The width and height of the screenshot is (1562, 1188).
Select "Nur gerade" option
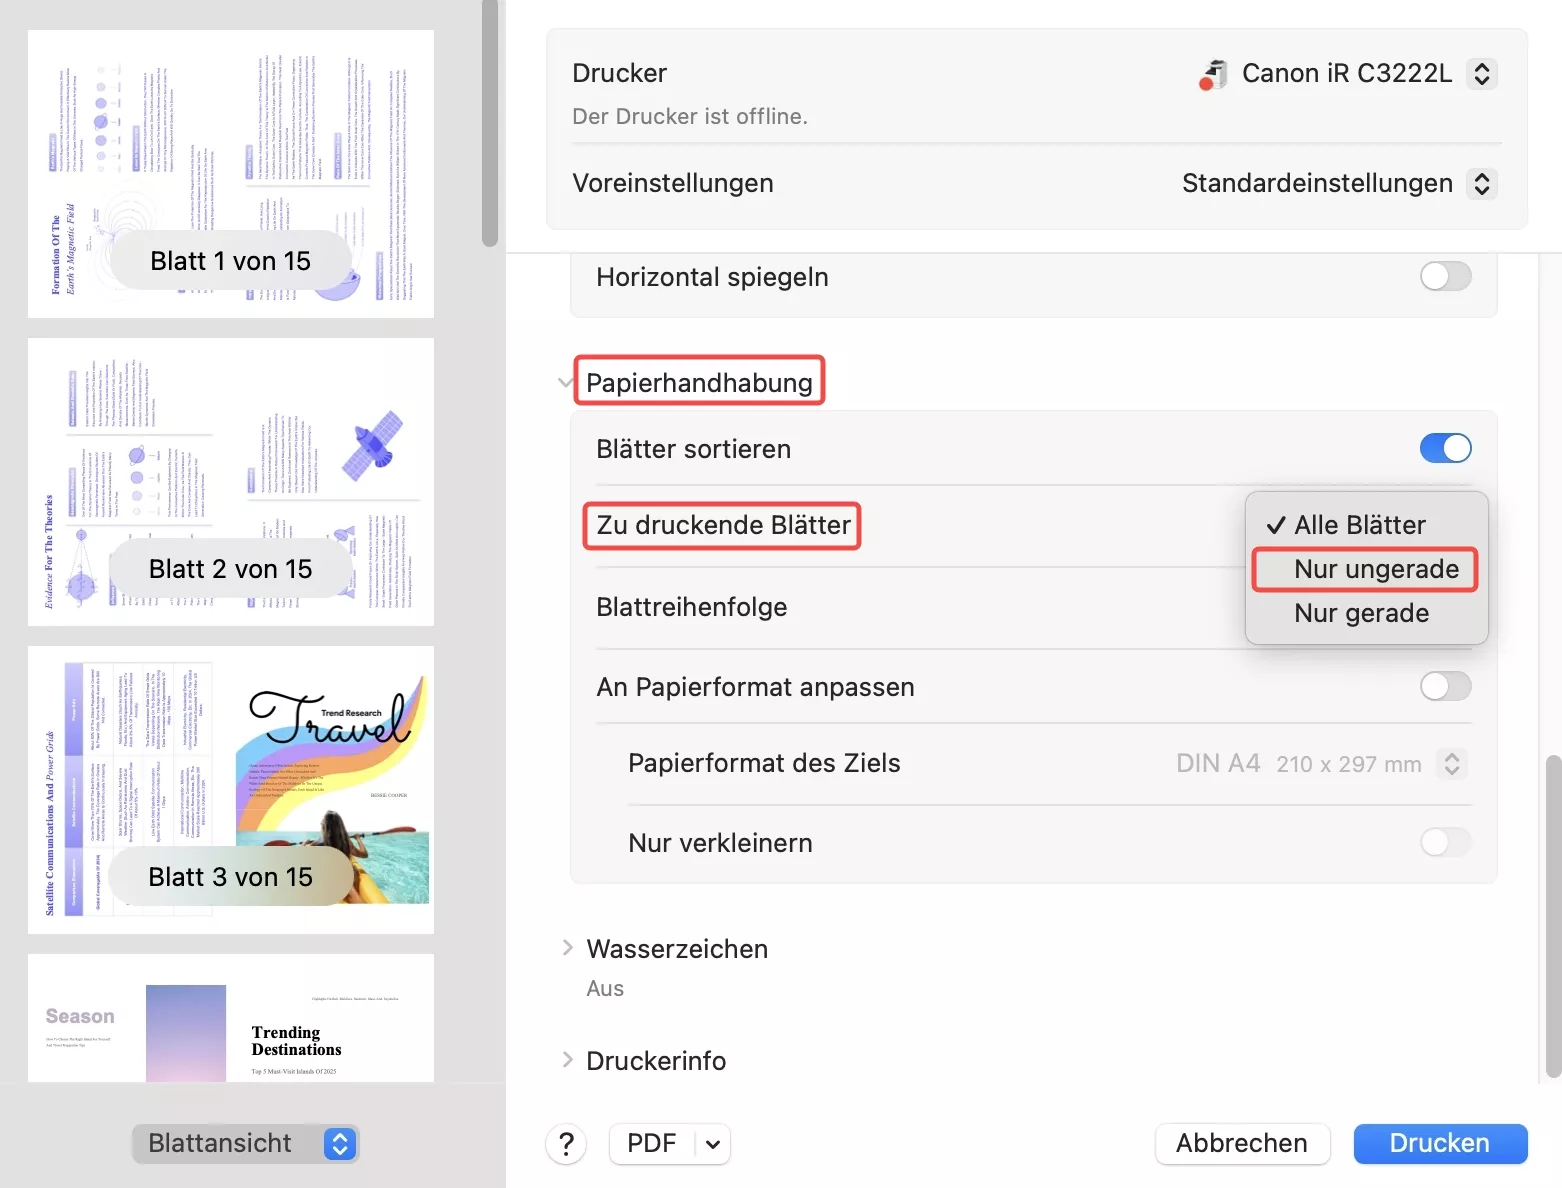point(1361,613)
